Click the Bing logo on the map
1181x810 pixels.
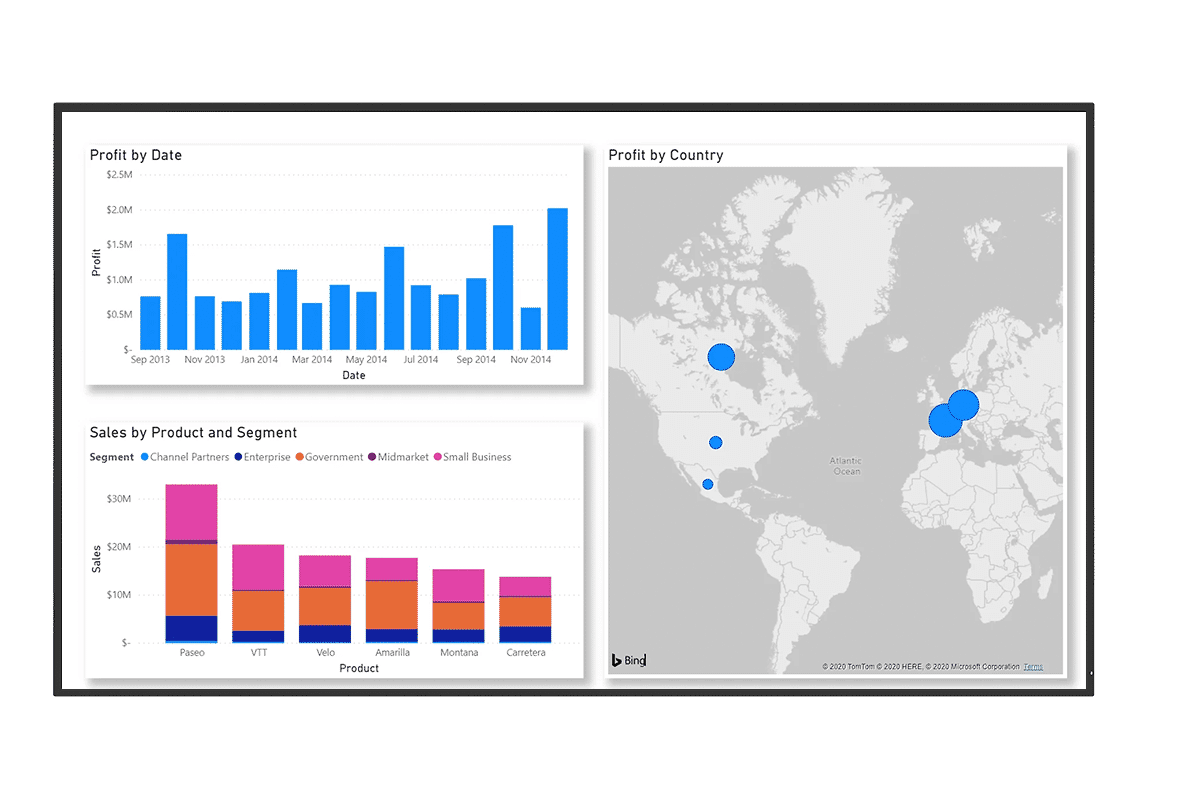tap(629, 660)
